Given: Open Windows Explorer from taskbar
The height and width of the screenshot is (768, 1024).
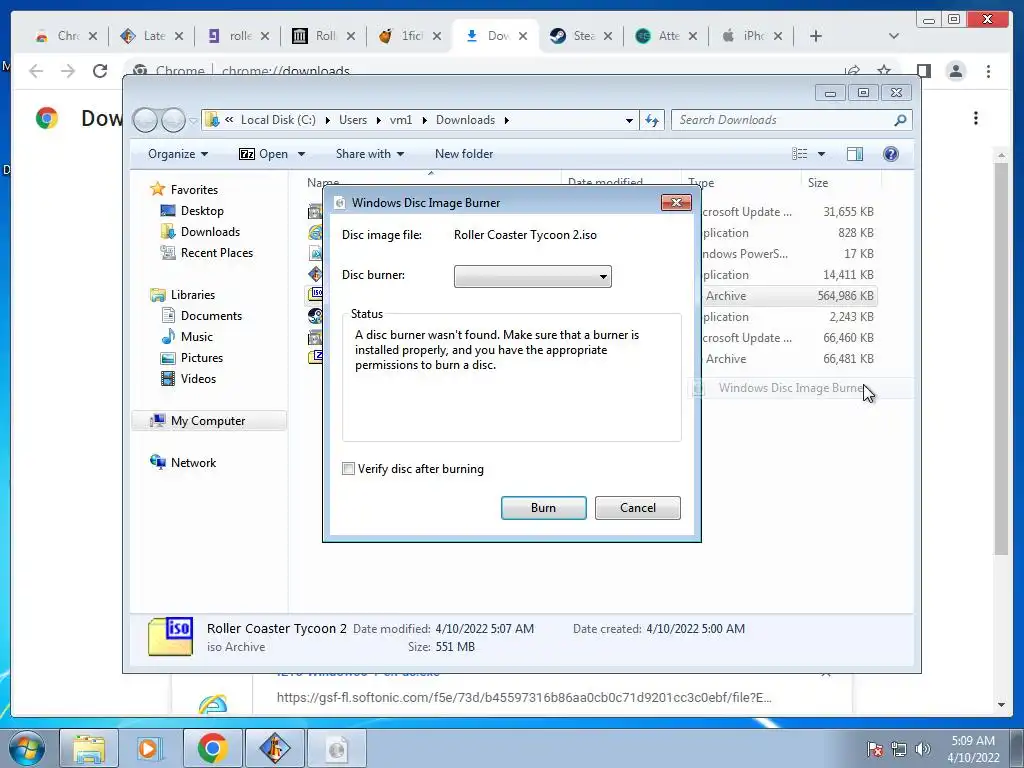Looking at the screenshot, I should tap(88, 748).
